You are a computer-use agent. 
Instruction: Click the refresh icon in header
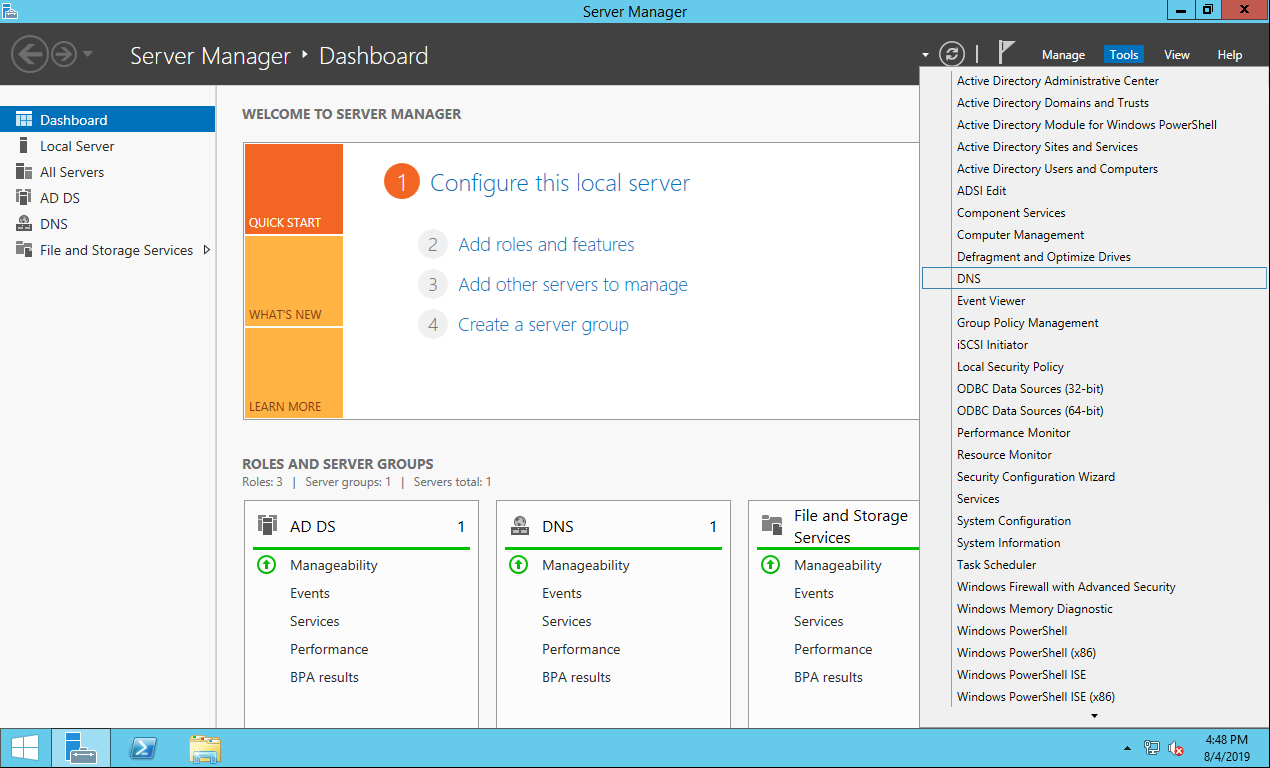point(953,54)
